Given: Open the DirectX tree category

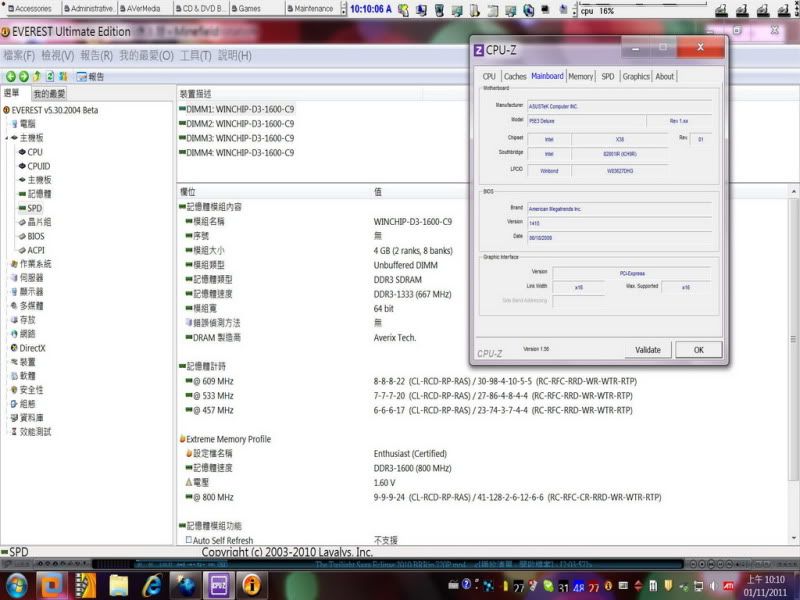Looking at the screenshot, I should (x=28, y=348).
